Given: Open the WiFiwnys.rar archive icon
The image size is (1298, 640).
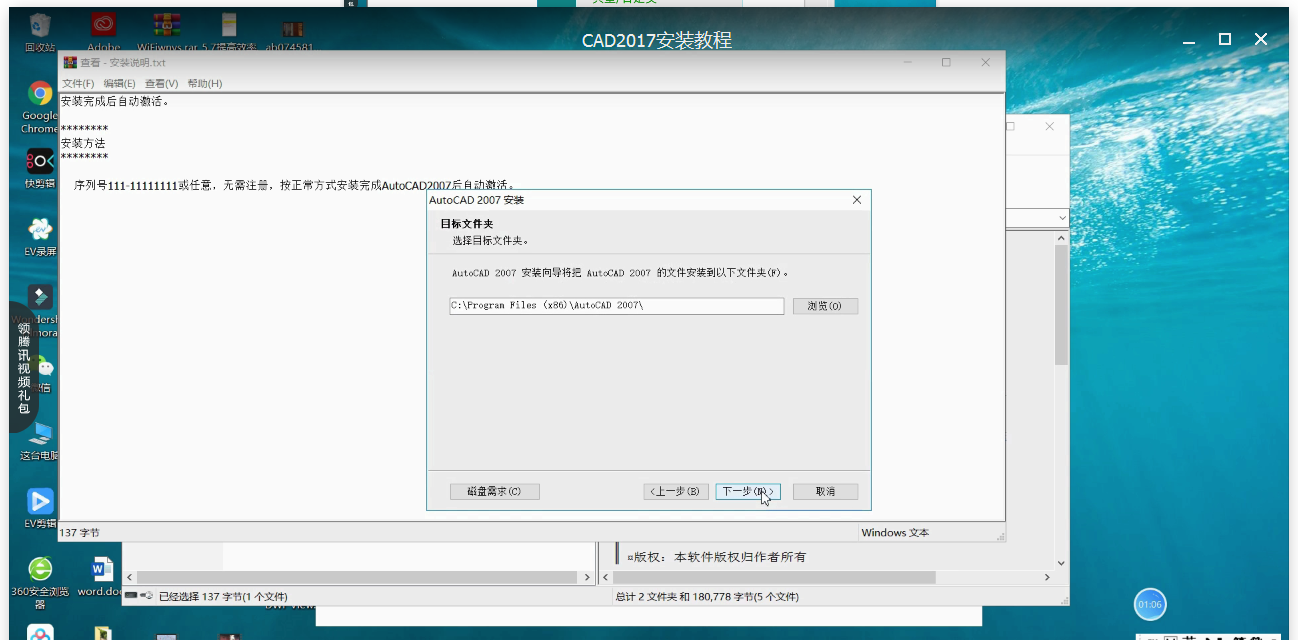Looking at the screenshot, I should 166,25.
